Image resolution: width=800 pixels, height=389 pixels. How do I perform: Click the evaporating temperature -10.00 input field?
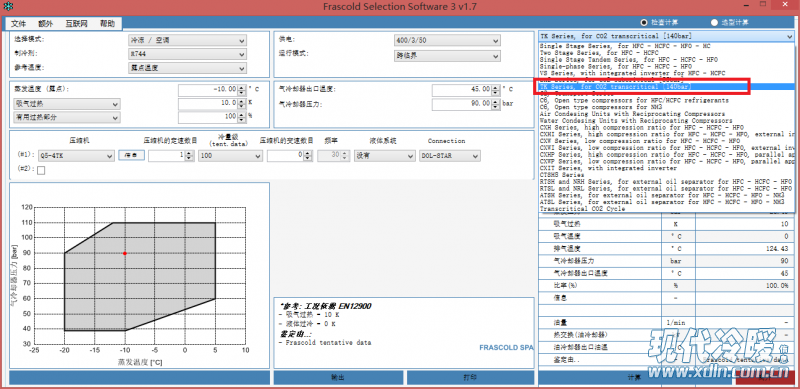coord(208,90)
